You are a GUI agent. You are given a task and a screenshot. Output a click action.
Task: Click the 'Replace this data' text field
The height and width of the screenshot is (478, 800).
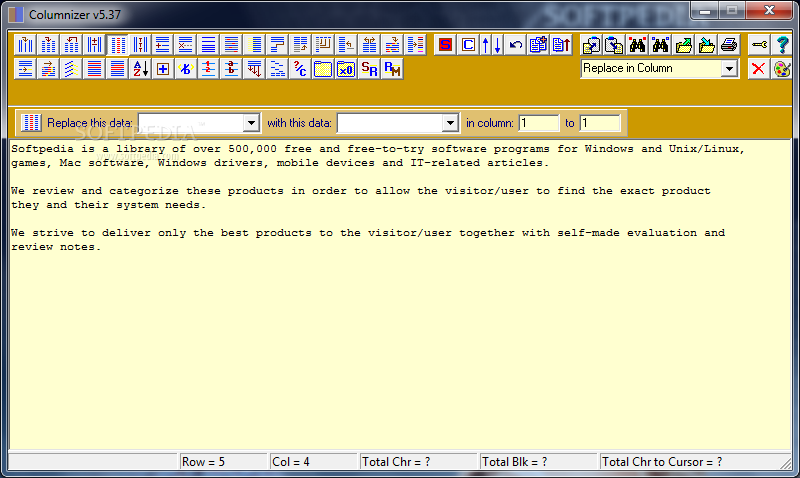191,123
